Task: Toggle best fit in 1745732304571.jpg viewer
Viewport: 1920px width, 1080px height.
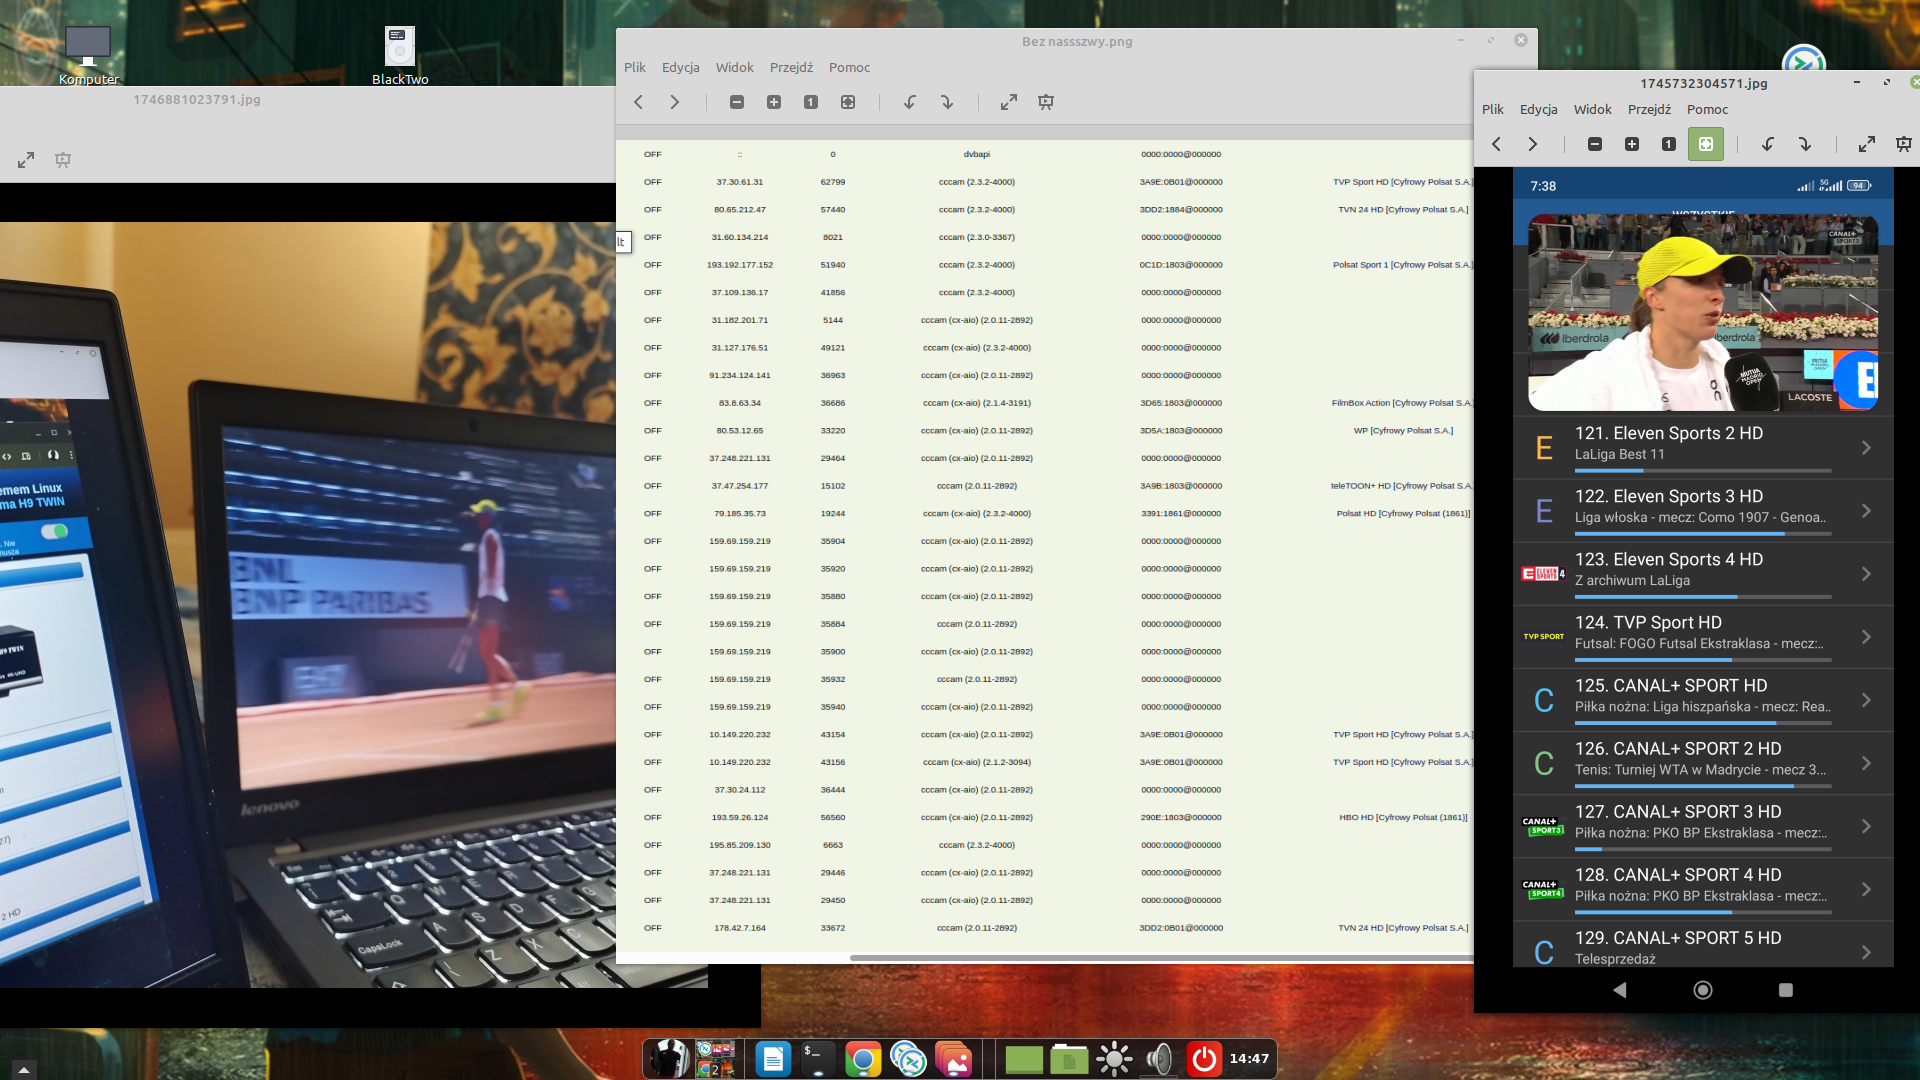Action: [1705, 144]
